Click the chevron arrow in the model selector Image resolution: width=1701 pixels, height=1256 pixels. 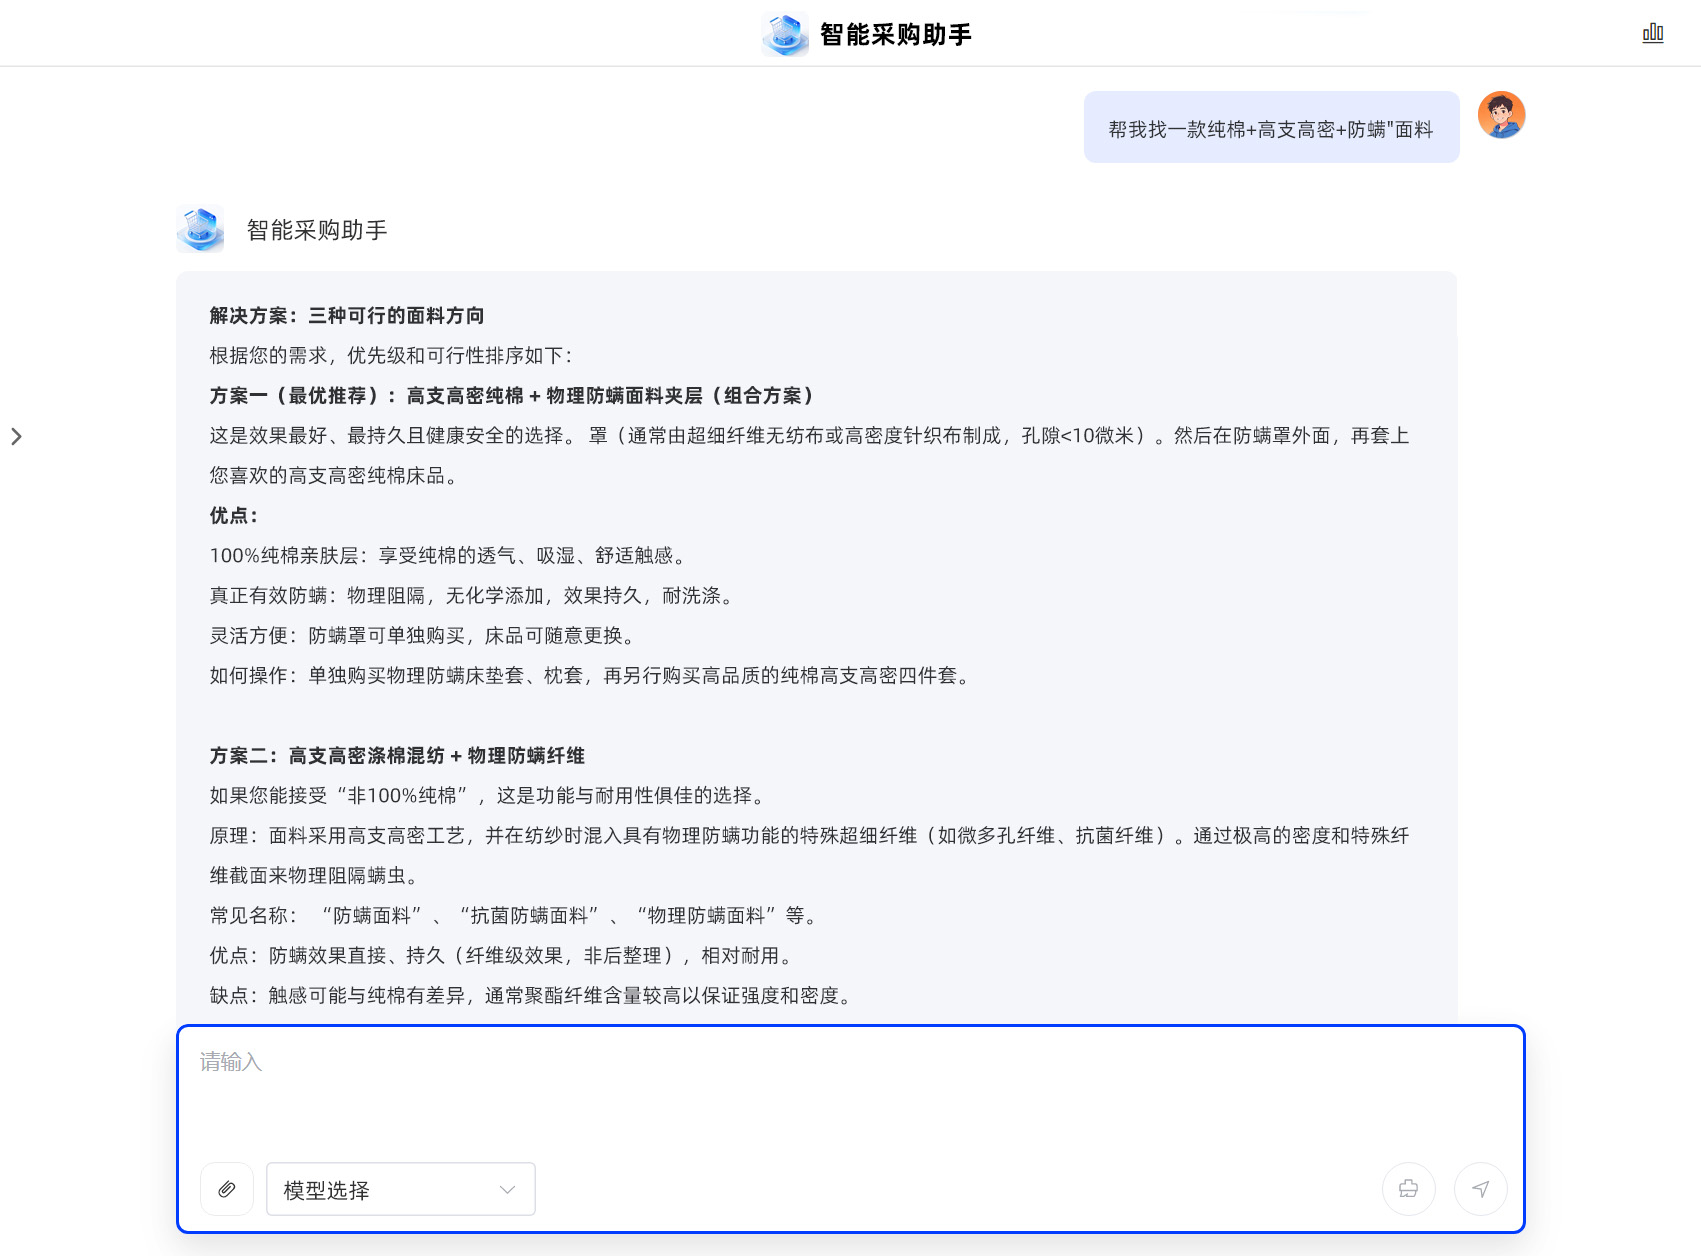click(x=505, y=1189)
